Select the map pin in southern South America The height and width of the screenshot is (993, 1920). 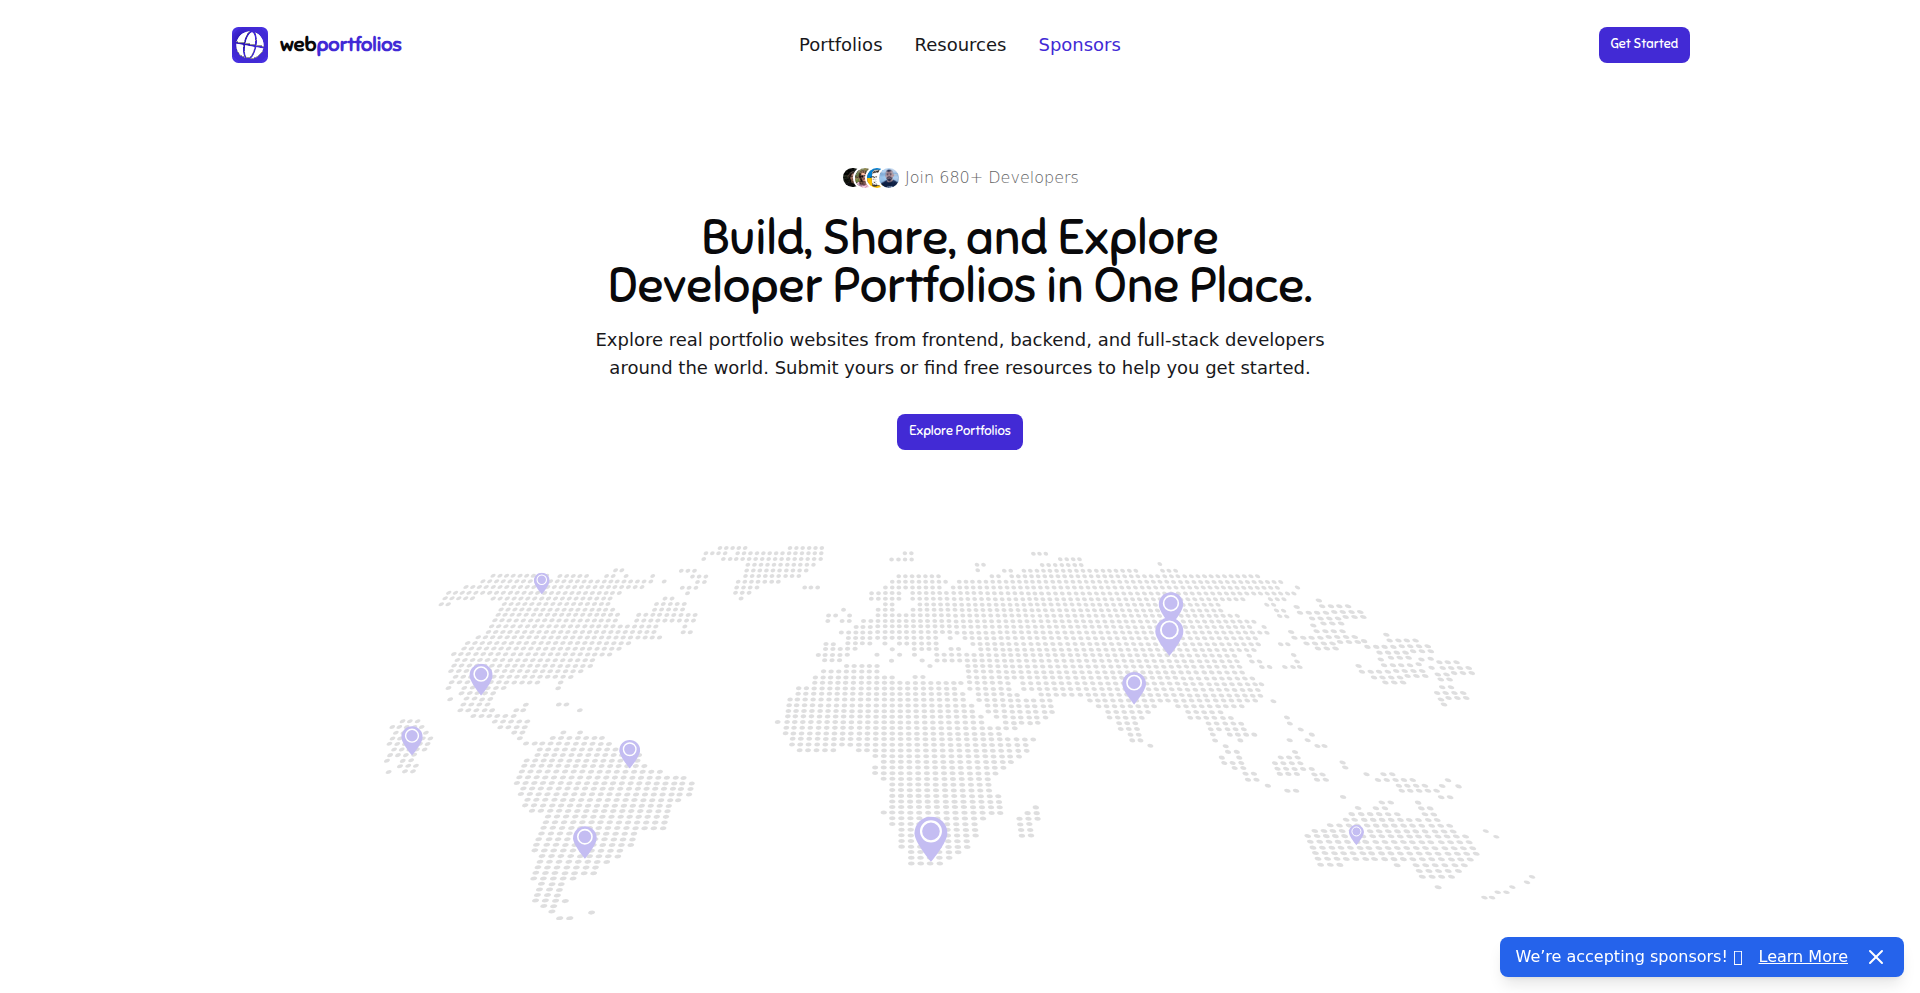(585, 841)
